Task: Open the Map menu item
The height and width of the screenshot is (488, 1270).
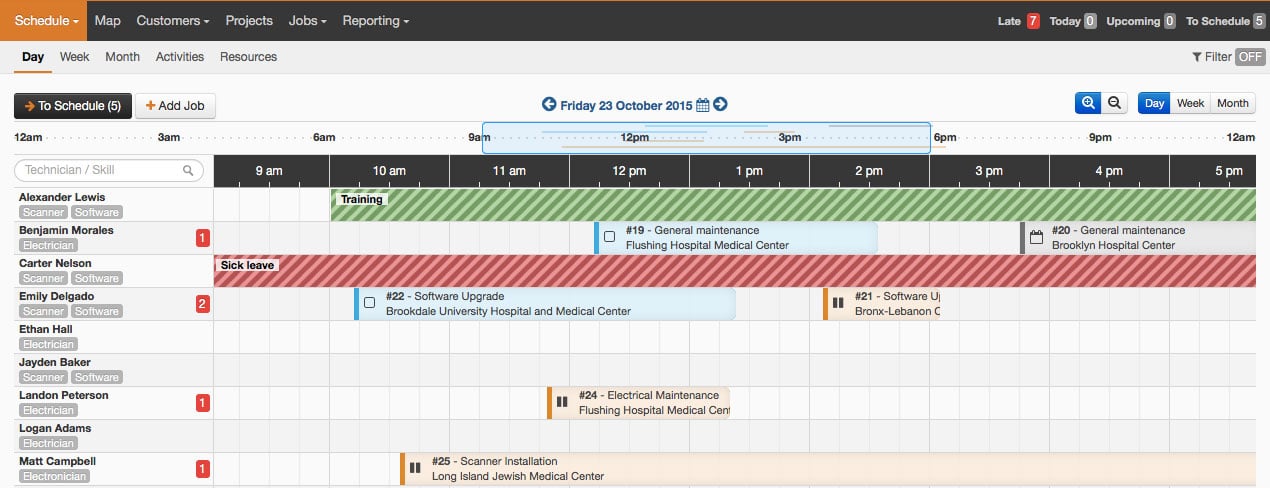Action: coord(107,20)
